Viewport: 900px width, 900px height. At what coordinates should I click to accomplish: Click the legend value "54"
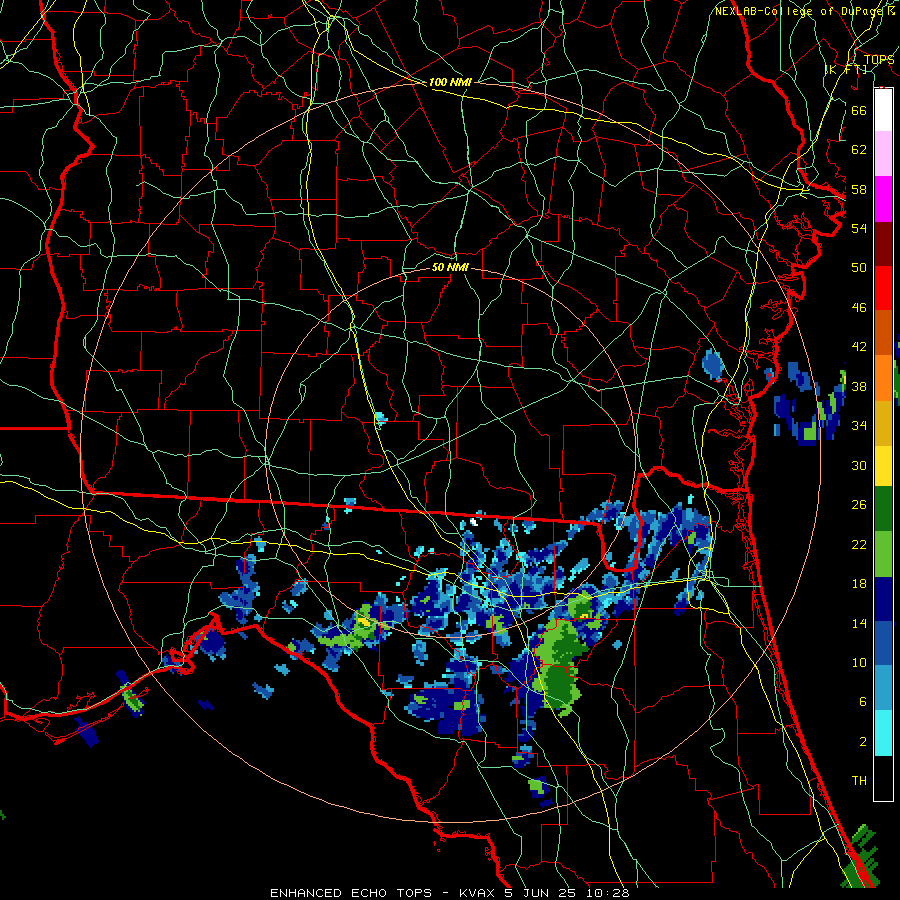point(859,228)
